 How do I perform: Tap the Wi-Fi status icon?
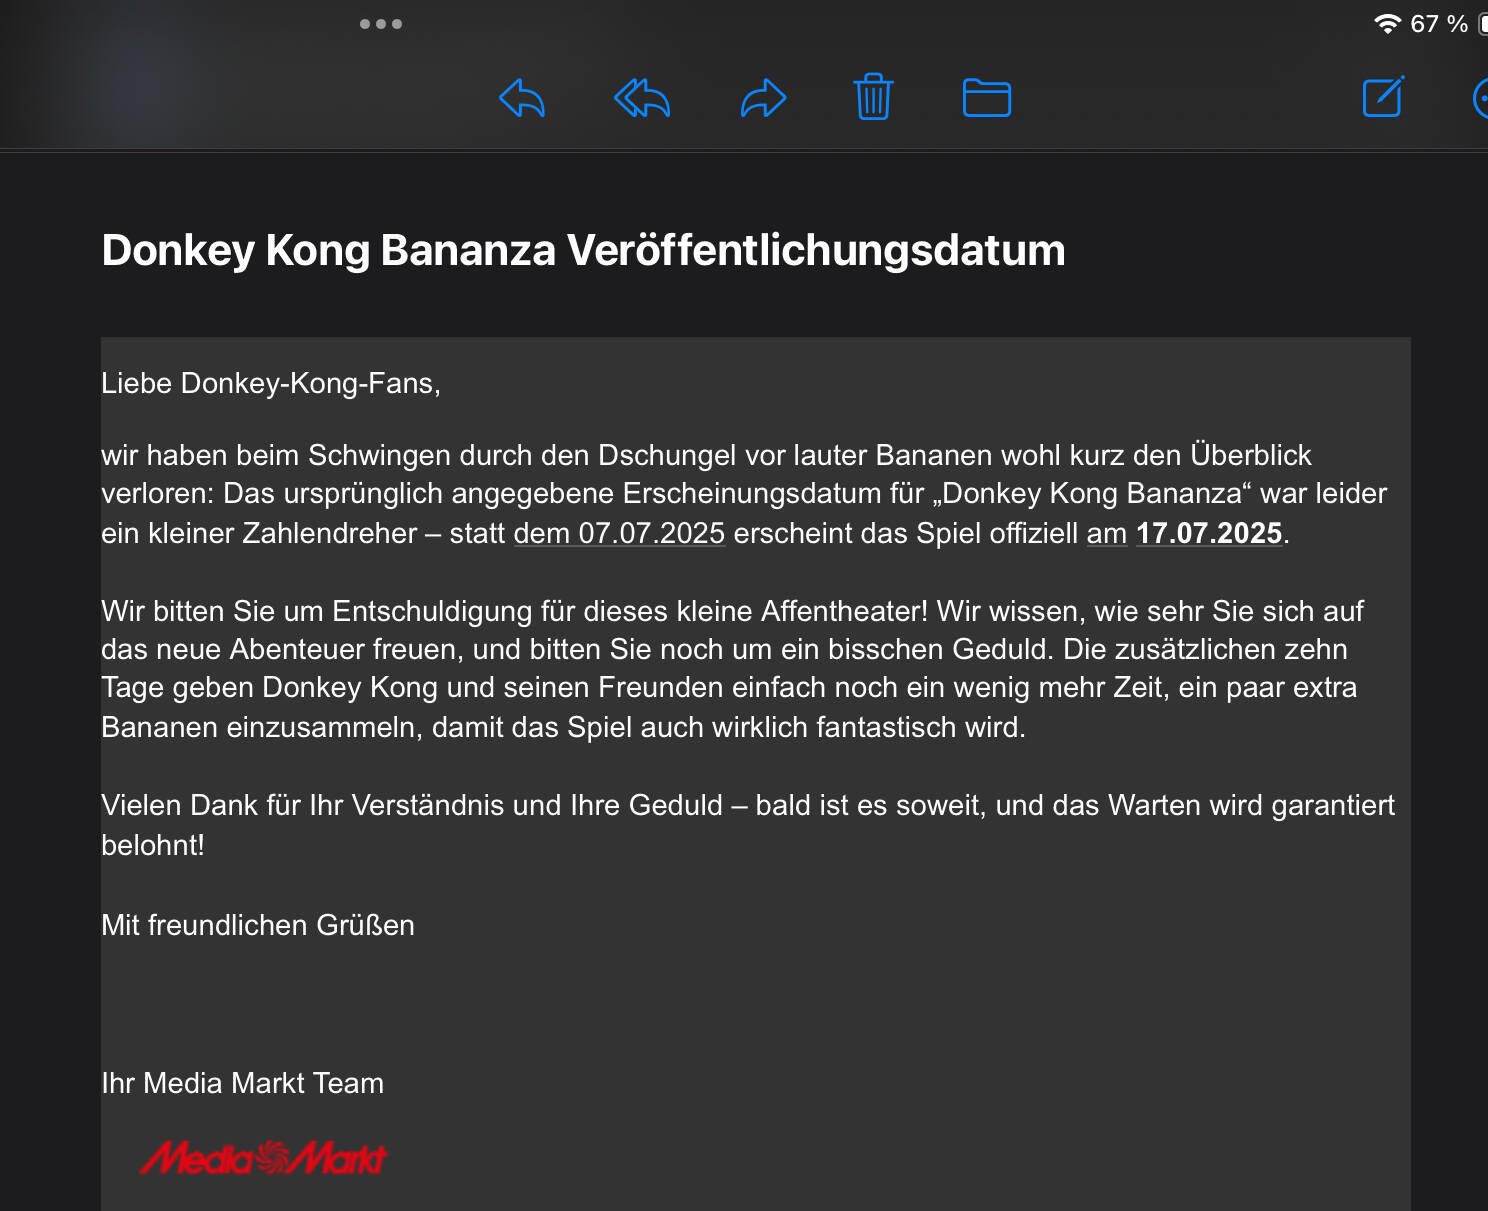click(1387, 24)
